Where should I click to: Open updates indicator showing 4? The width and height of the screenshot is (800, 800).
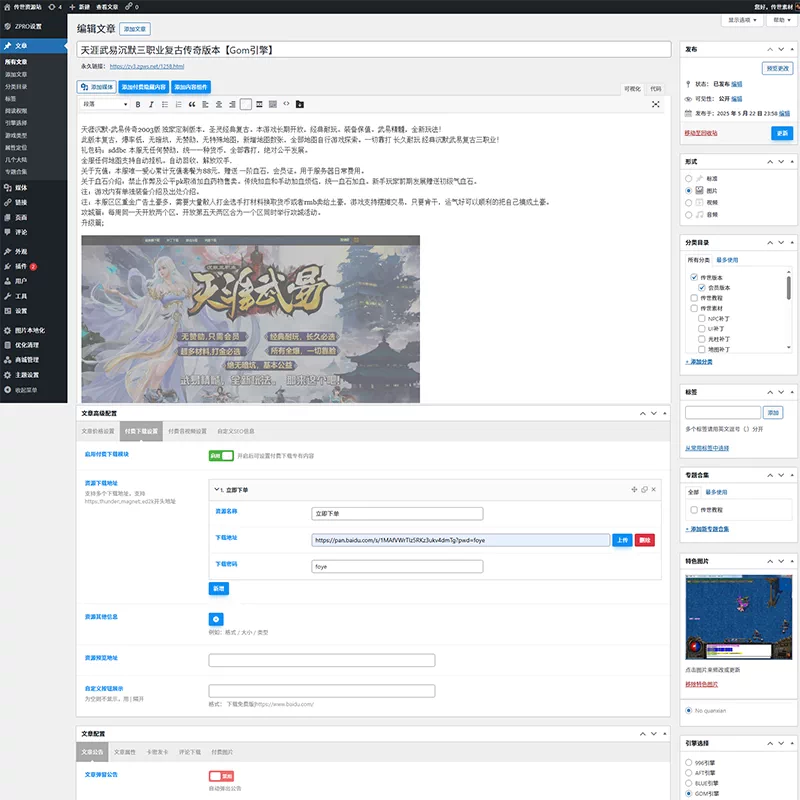coord(55,7)
